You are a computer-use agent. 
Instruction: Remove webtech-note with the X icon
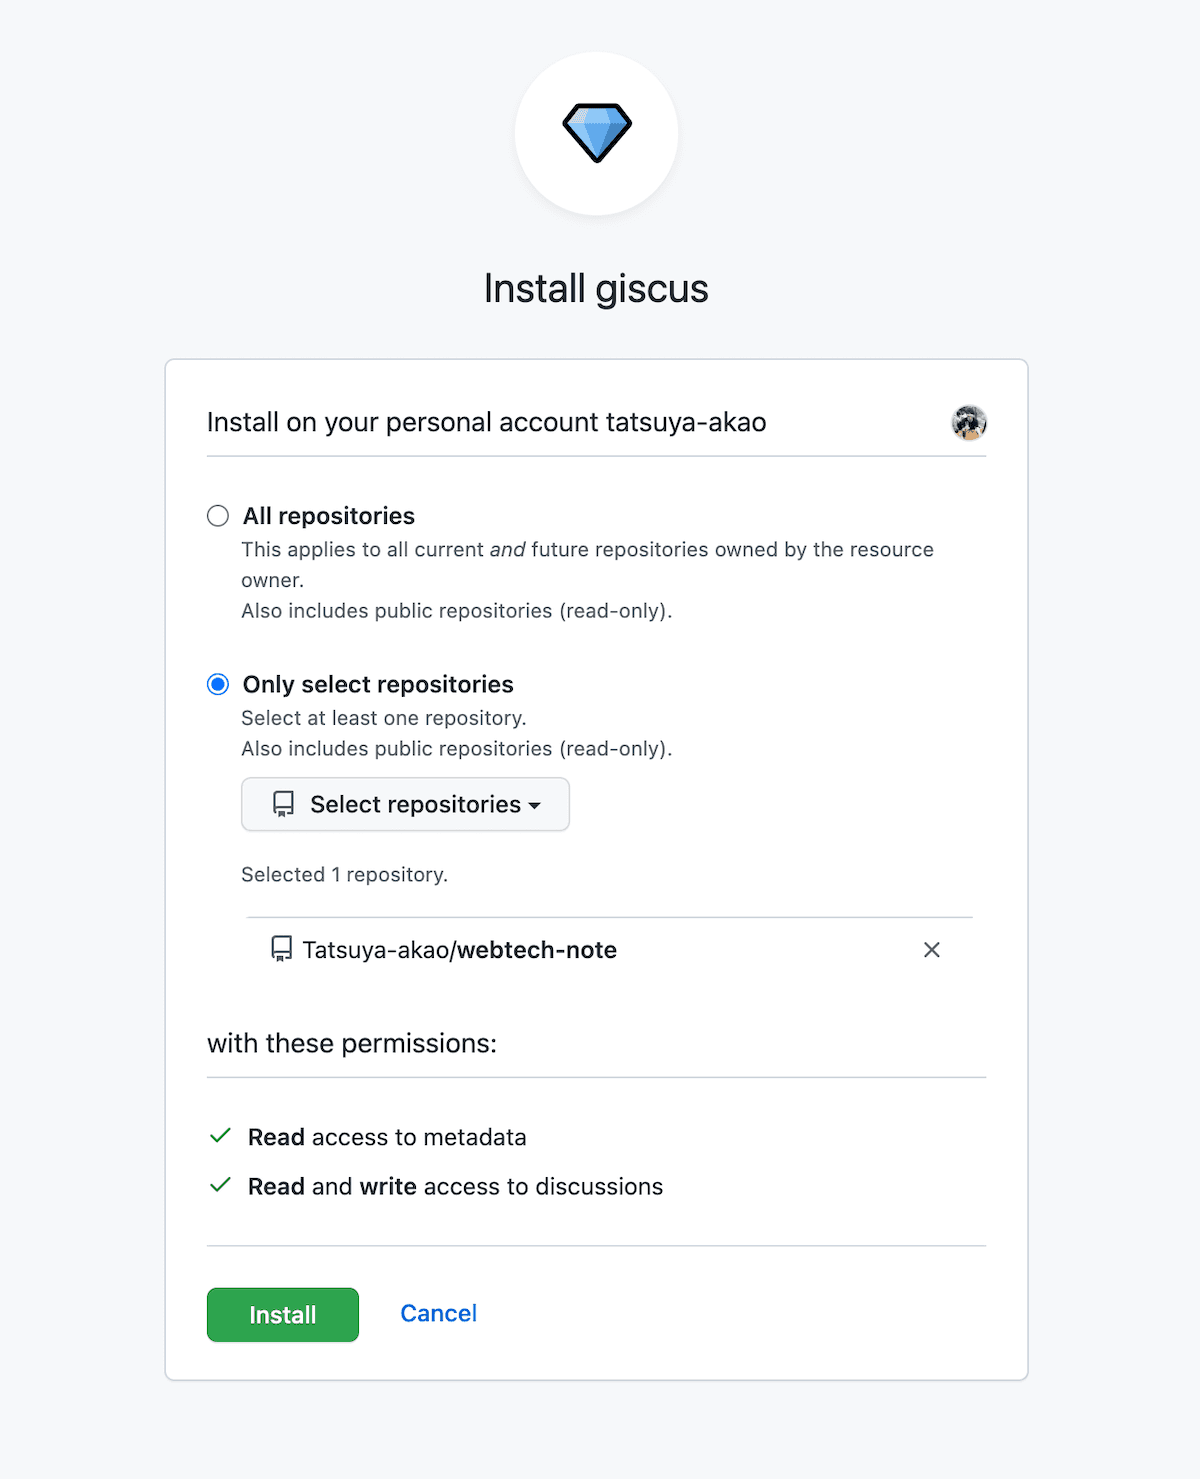click(931, 950)
